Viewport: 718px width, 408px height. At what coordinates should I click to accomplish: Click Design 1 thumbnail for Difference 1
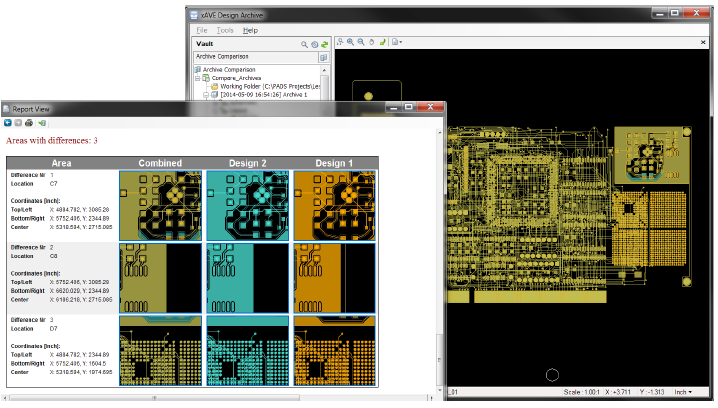click(x=335, y=206)
